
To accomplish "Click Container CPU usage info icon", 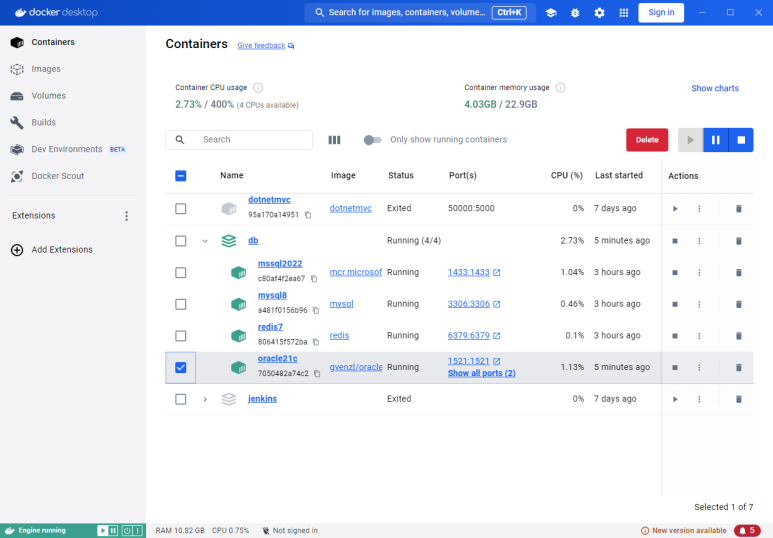I will (x=258, y=88).
